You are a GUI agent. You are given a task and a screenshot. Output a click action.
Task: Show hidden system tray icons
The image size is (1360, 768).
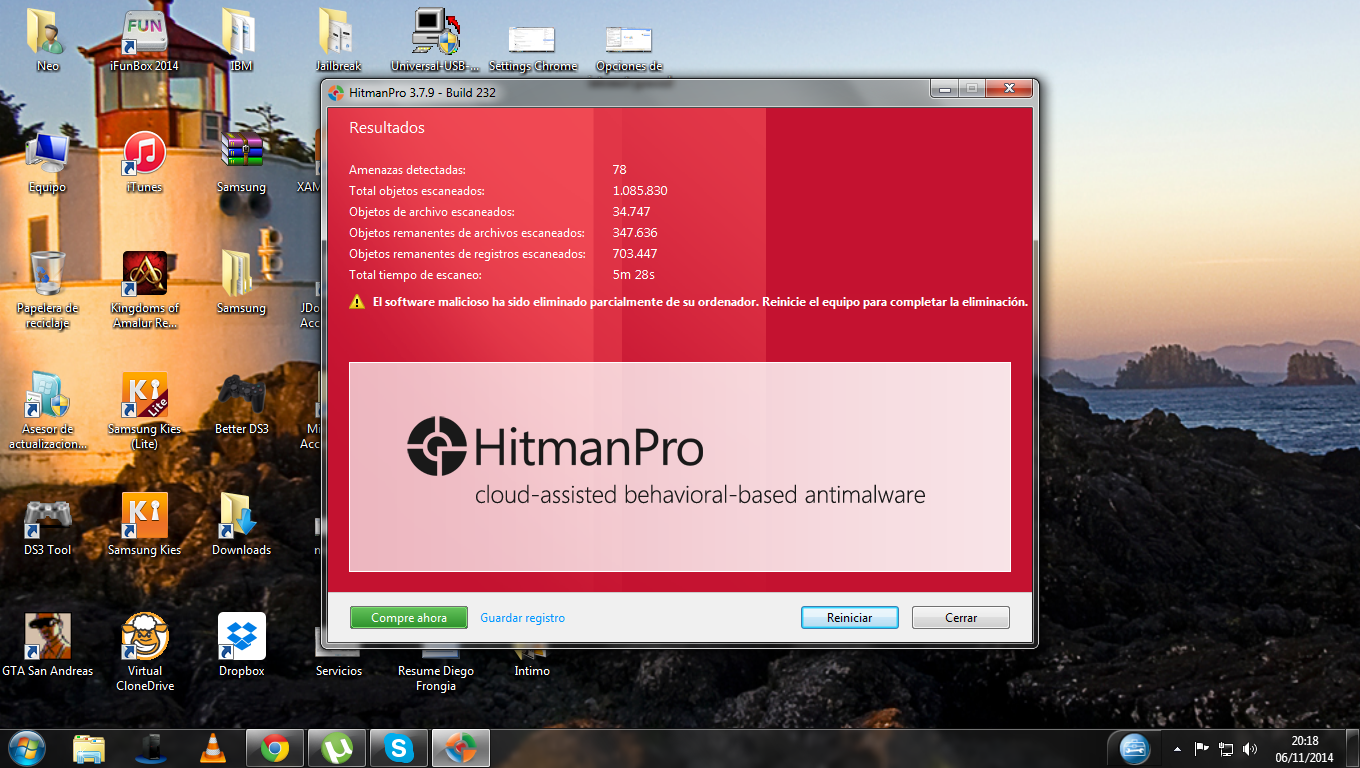(x=1177, y=748)
